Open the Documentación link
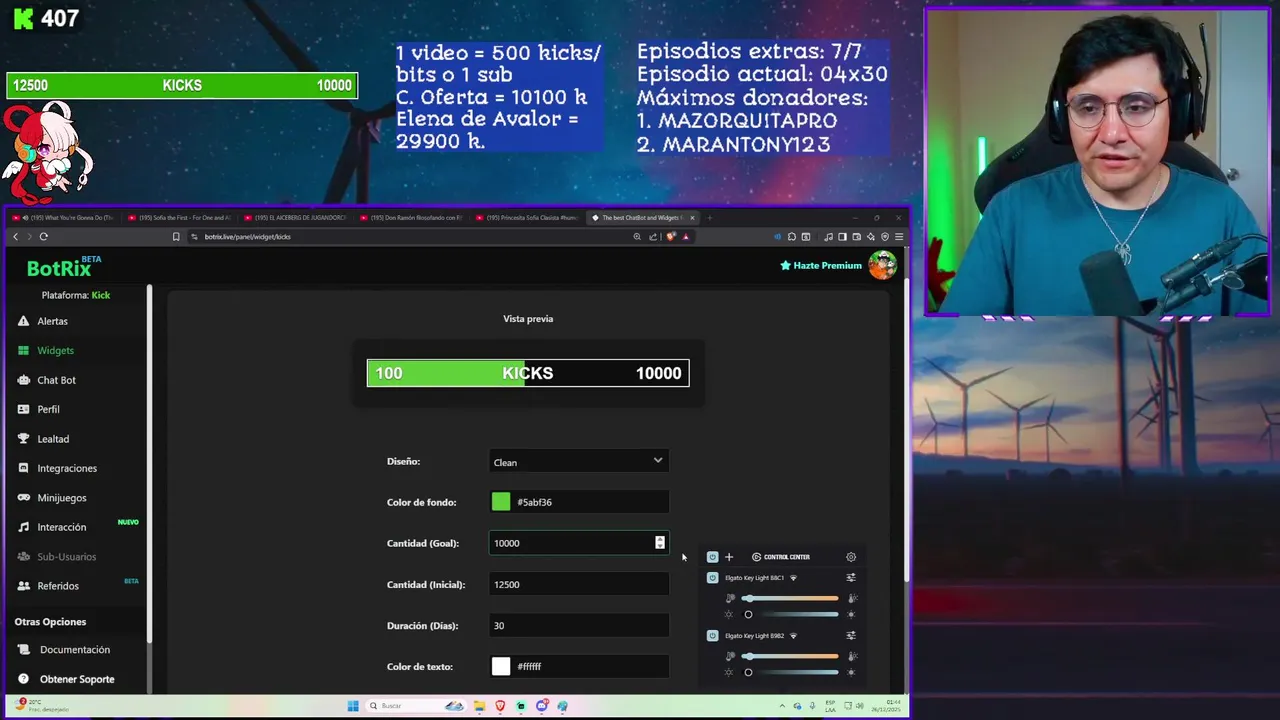1280x720 pixels. click(x=75, y=649)
